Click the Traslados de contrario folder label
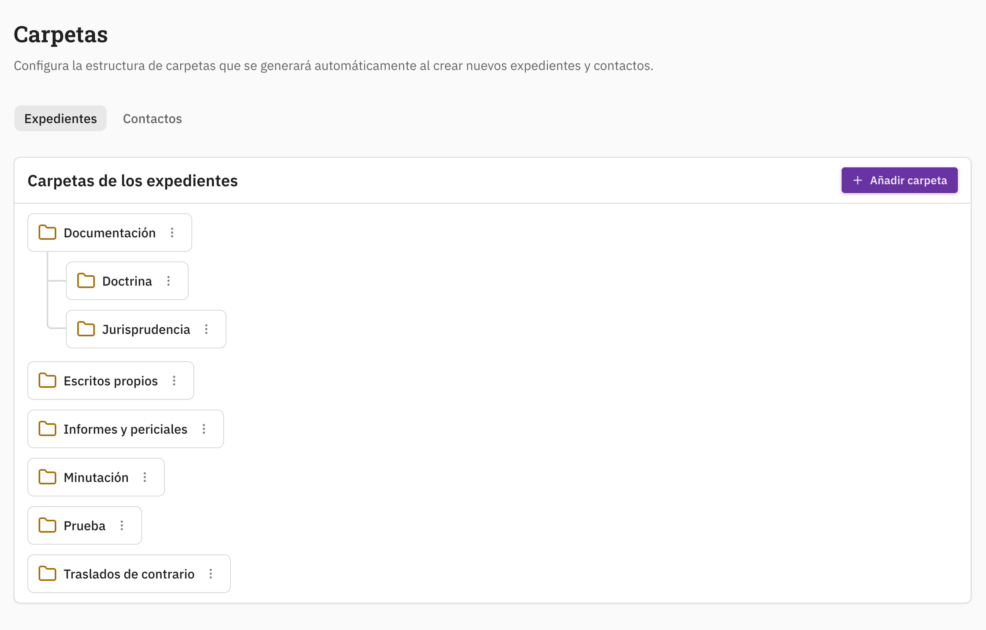Screen dimensions: 986x630 (x=129, y=574)
